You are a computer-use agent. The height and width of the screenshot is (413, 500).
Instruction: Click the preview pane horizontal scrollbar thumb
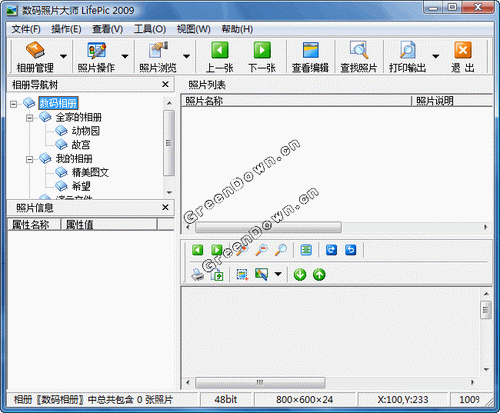260,382
